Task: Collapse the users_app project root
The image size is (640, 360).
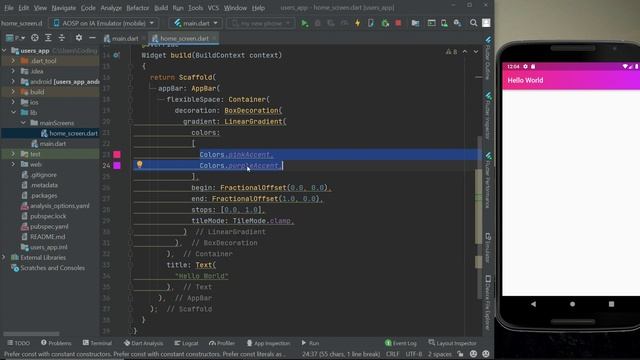Action: [x=4, y=51]
